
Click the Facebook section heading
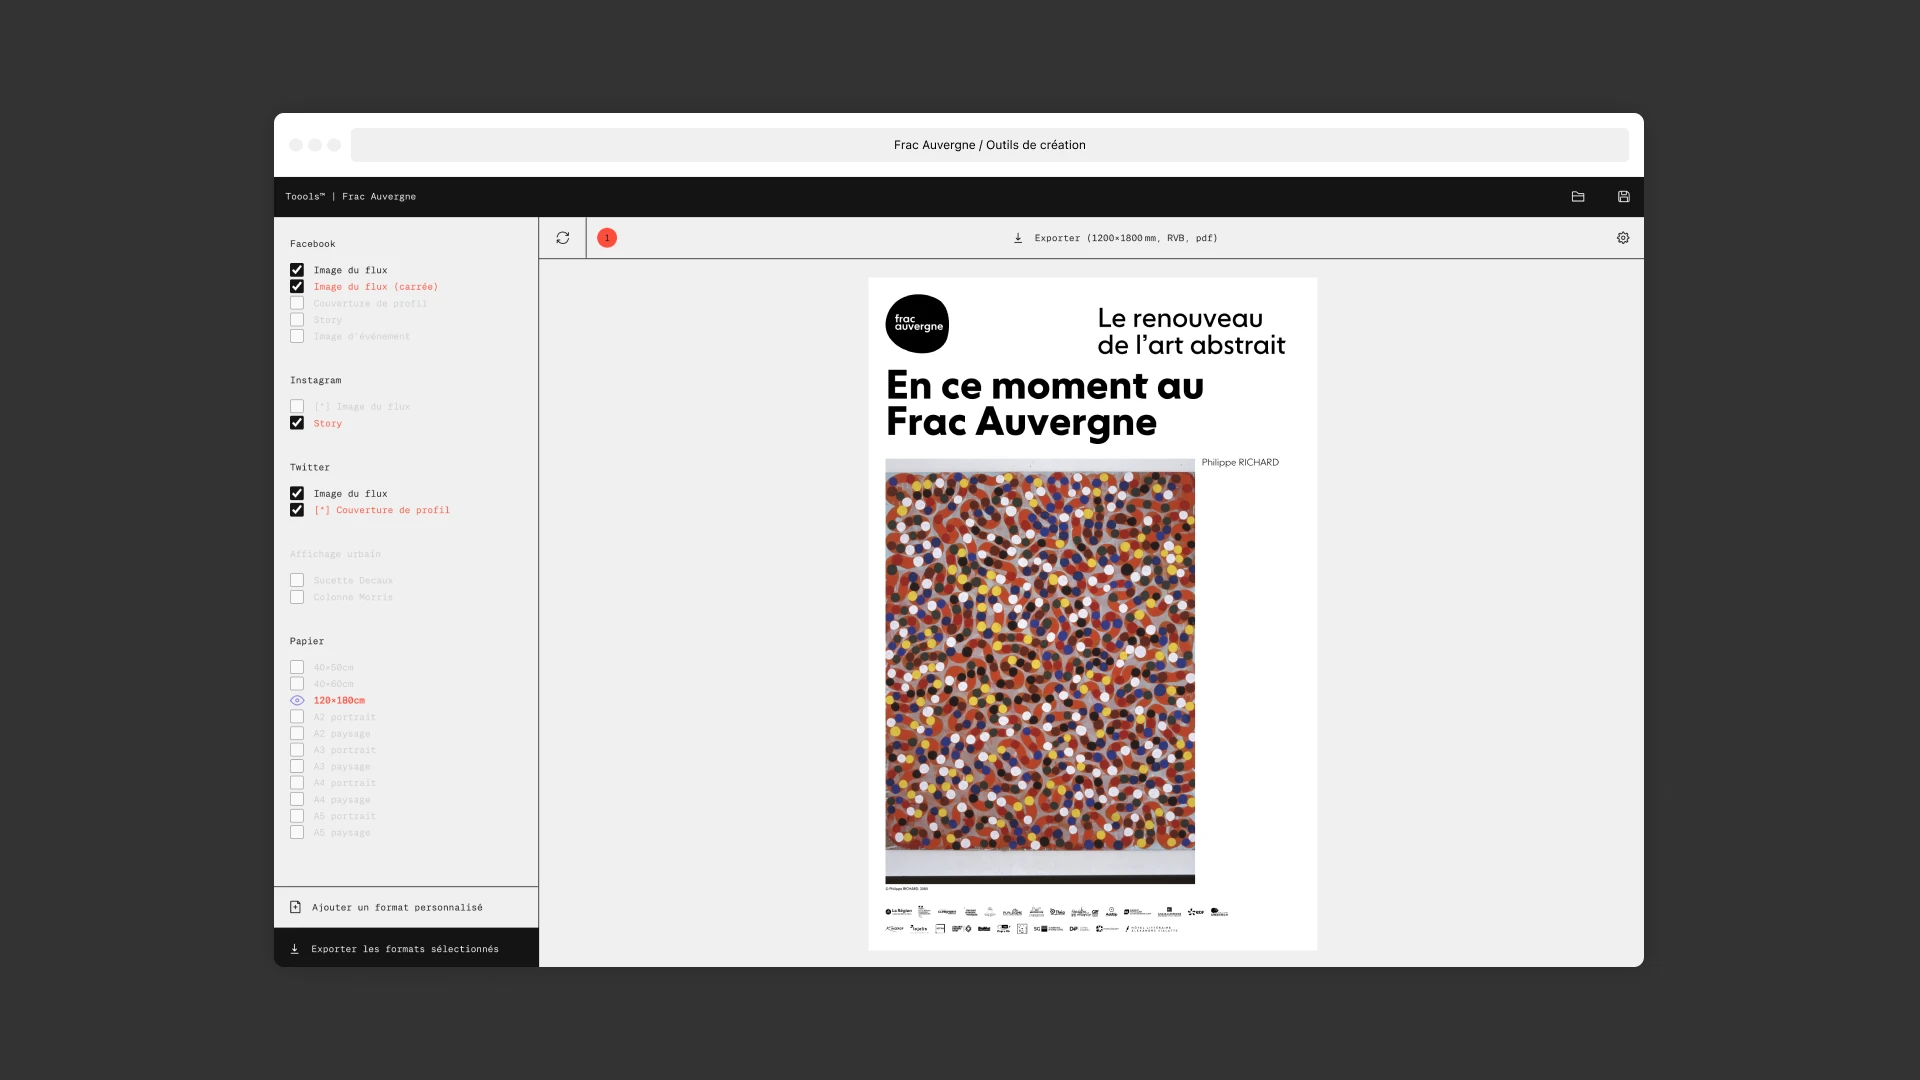coord(313,244)
